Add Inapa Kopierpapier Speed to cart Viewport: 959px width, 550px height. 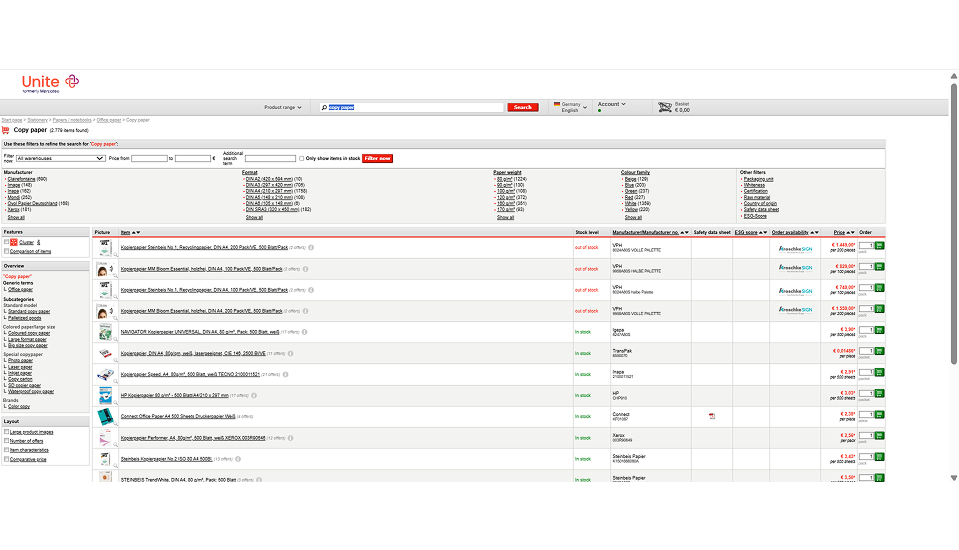[879, 372]
